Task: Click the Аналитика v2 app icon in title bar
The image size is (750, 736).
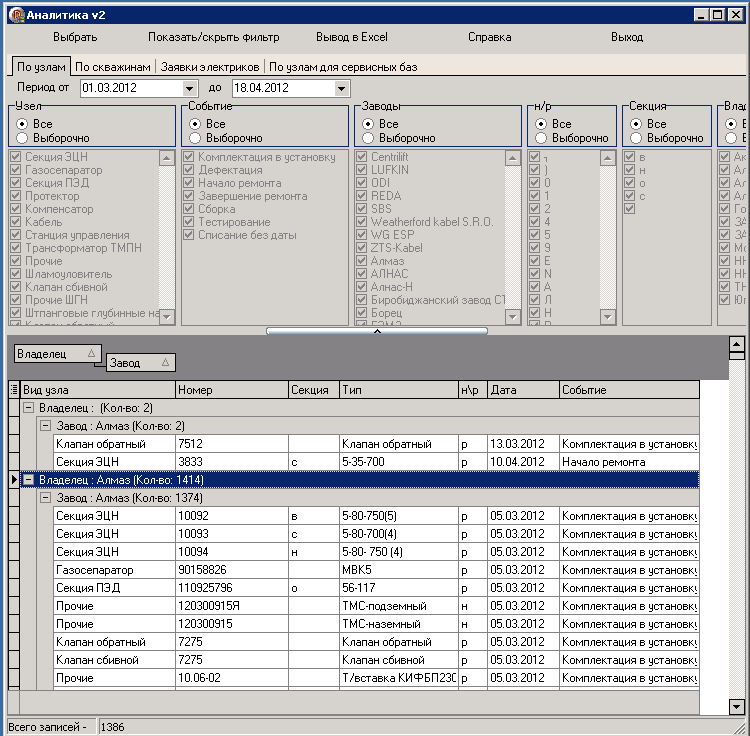Action: pyautogui.click(x=16, y=15)
